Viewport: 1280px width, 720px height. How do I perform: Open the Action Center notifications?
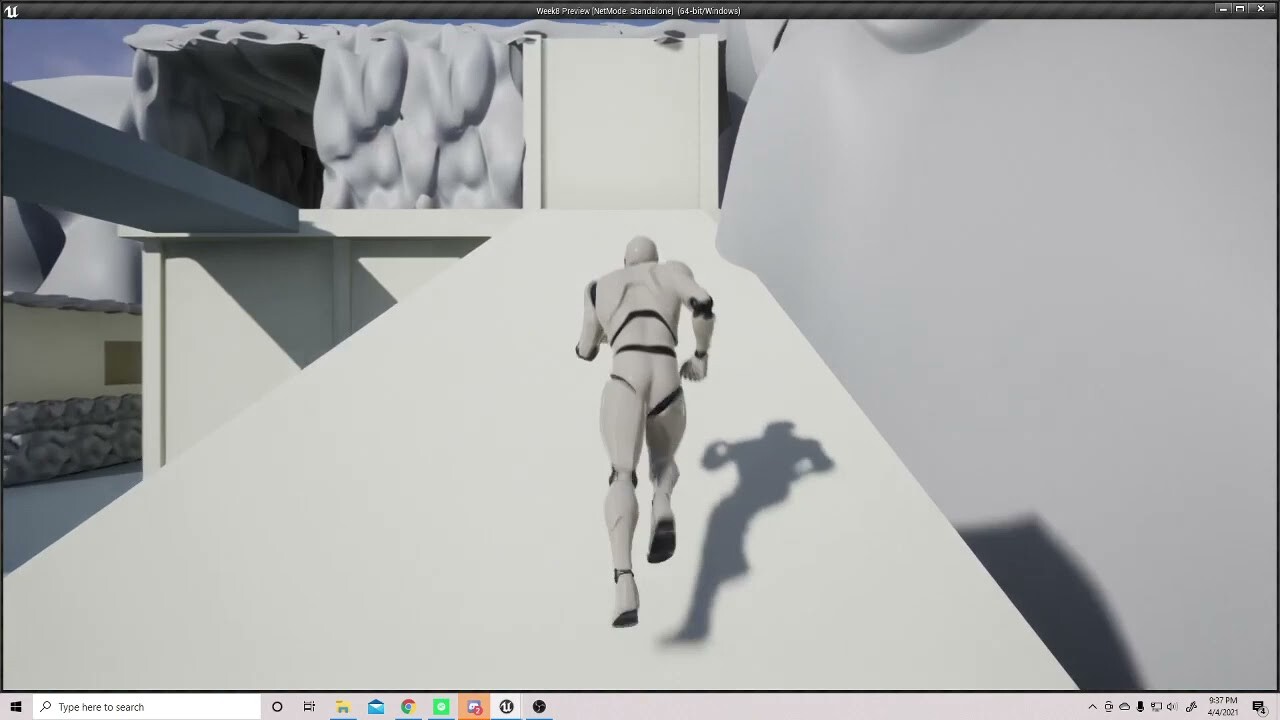[1257, 707]
